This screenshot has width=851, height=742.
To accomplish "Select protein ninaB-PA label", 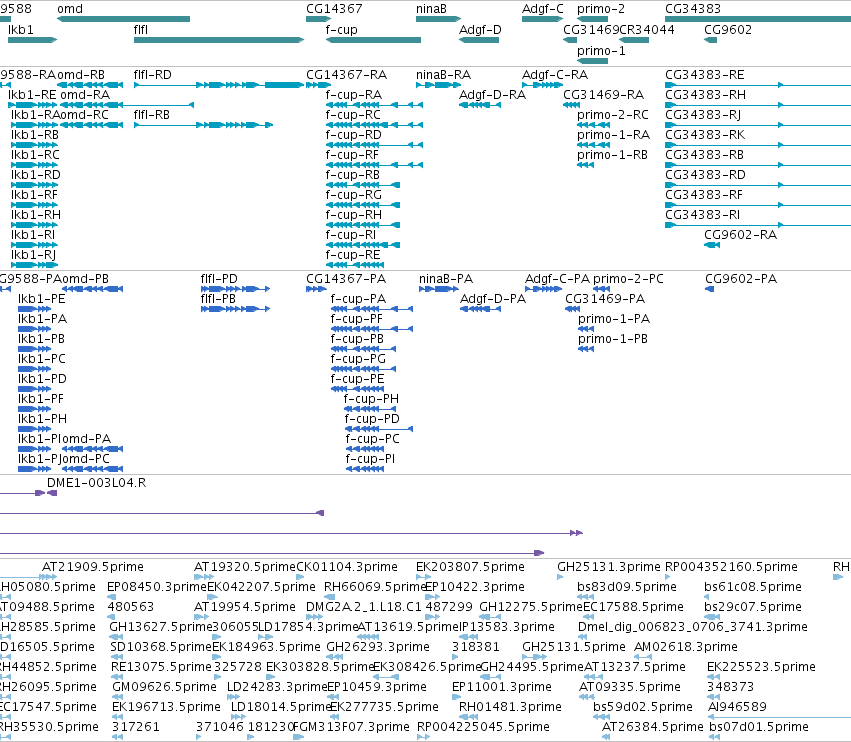I will tap(446, 278).
